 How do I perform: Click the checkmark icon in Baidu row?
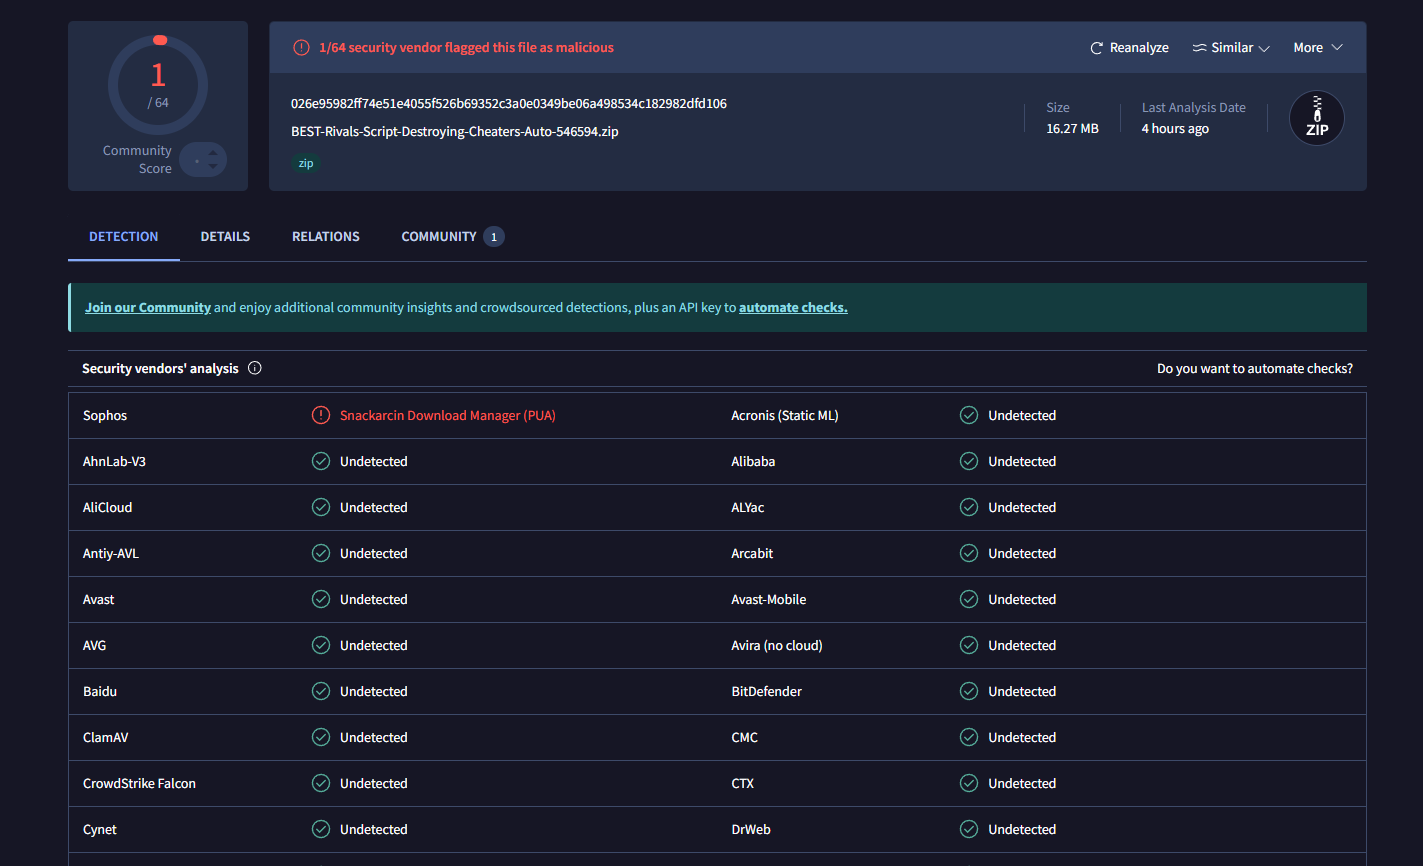(x=321, y=691)
